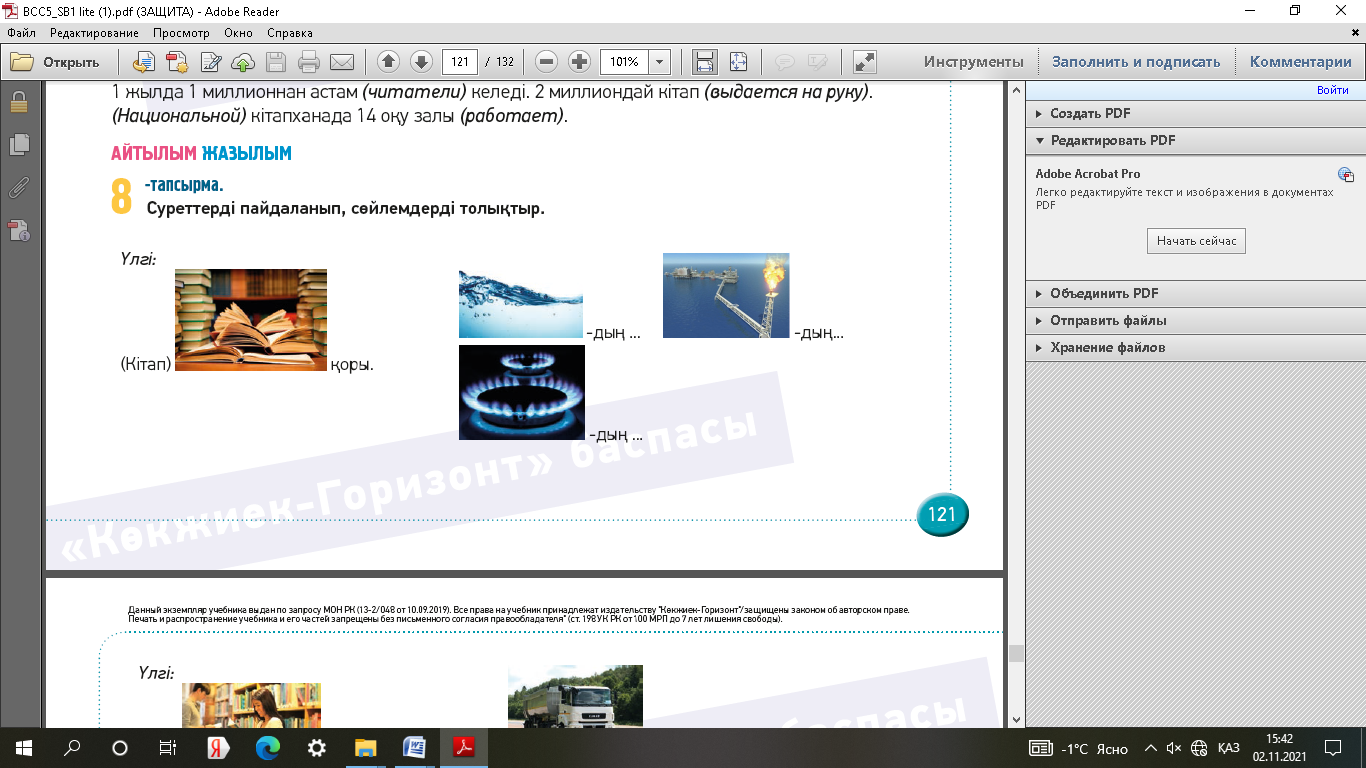Open the zoom level dropdown arrow
The image size is (1366, 768).
tap(660, 62)
